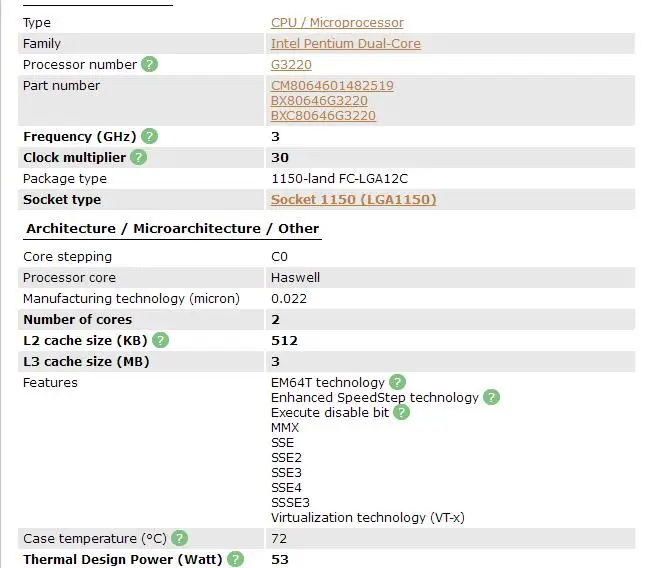Click the Number of cores label

click(x=78, y=320)
